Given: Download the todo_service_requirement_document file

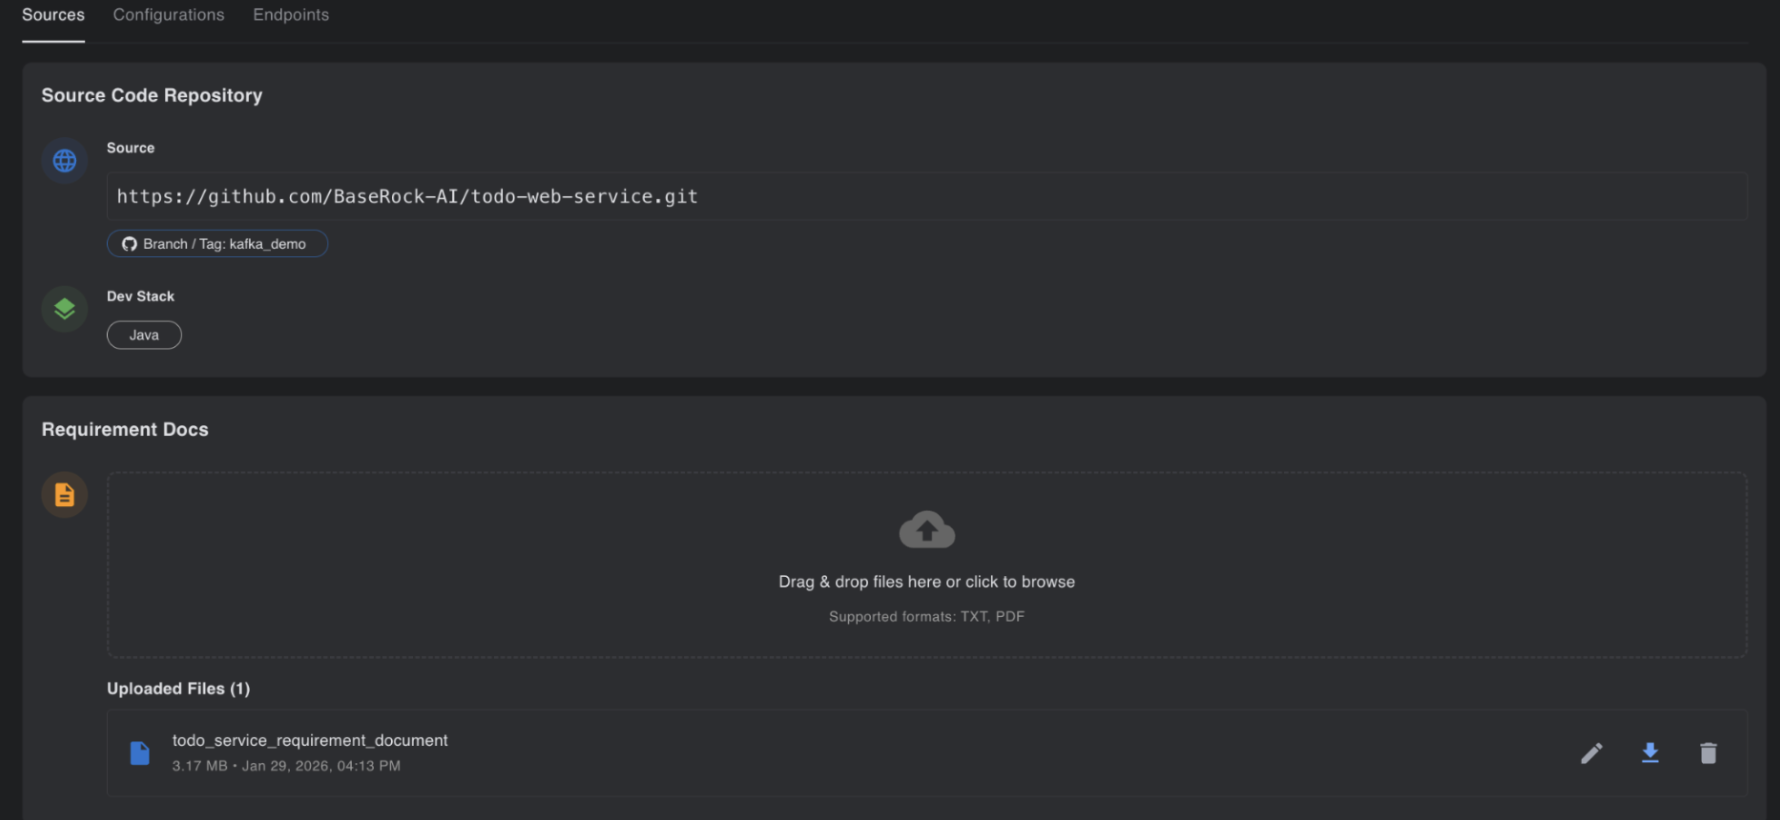Looking at the screenshot, I should 1650,753.
